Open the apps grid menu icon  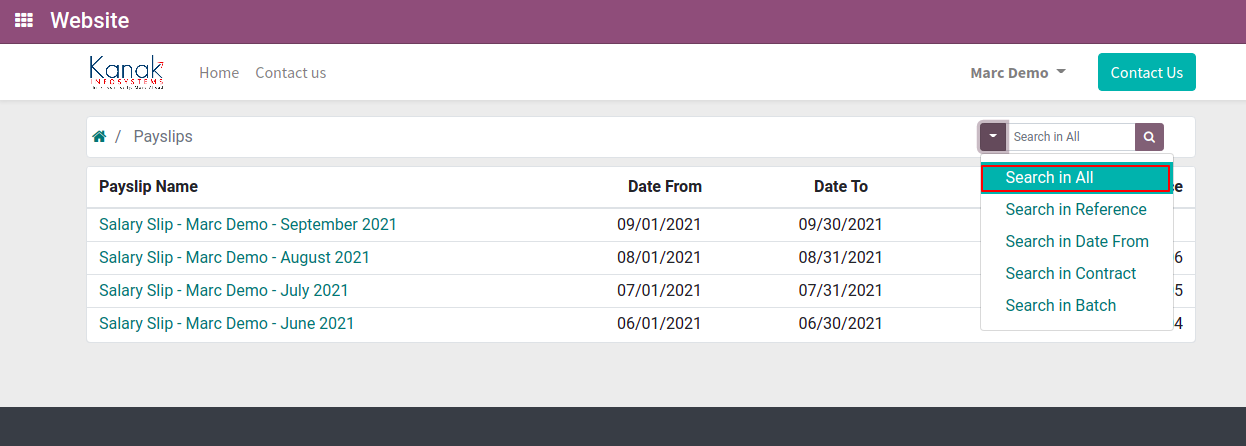point(23,20)
